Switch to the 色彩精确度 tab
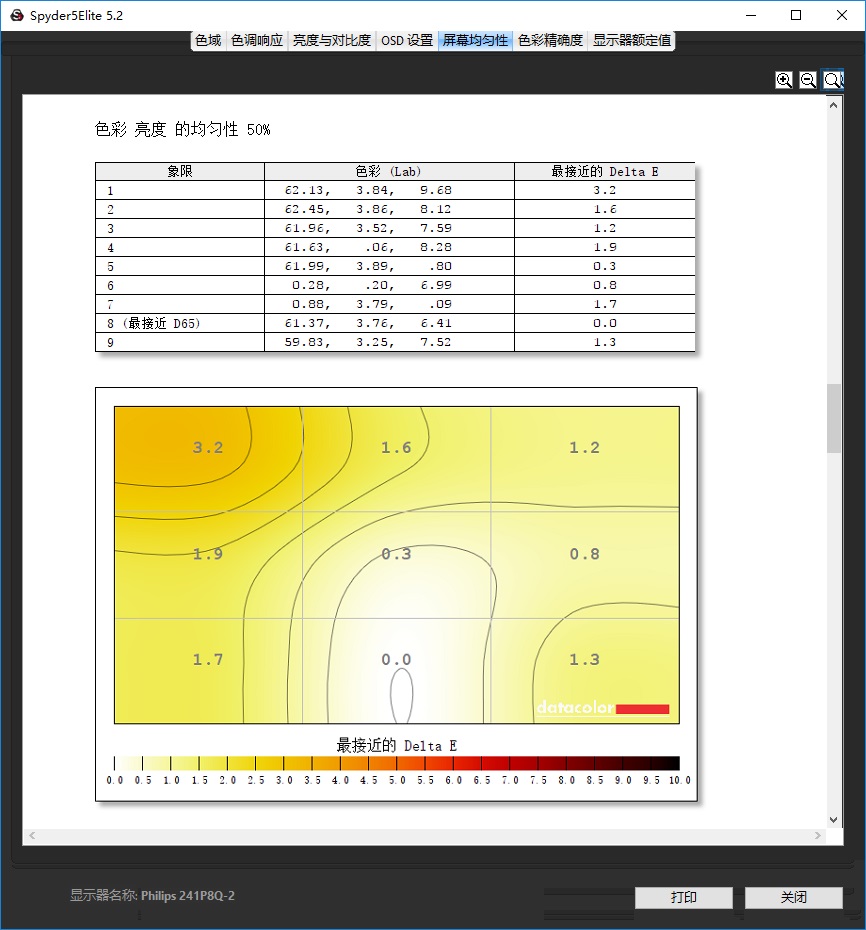Viewport: 866px width, 930px height. coord(550,40)
